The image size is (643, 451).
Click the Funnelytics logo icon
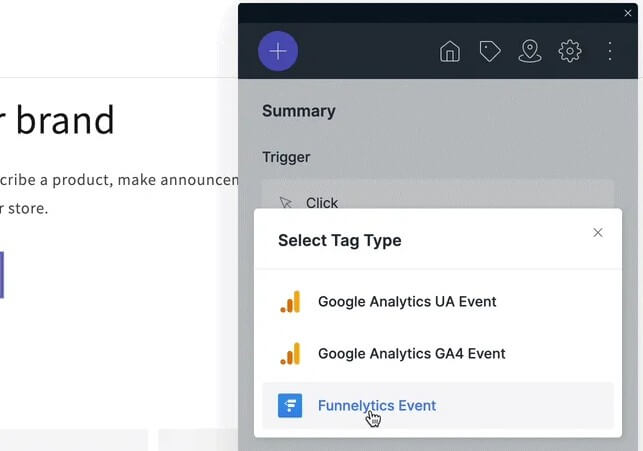pos(290,405)
